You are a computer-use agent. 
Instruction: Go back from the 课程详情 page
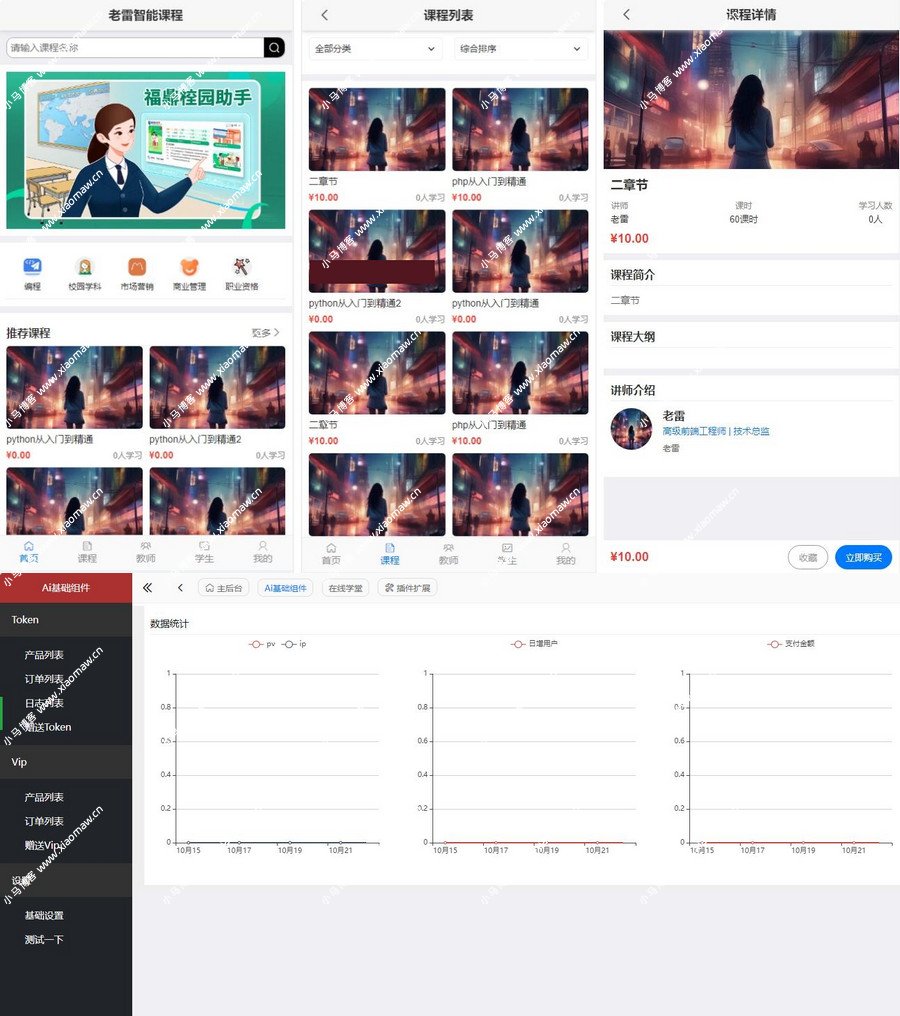tap(626, 15)
